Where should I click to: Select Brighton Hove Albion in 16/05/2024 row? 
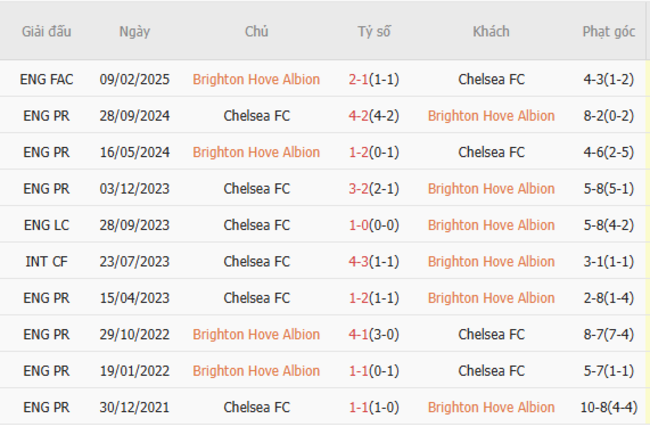(x=256, y=152)
